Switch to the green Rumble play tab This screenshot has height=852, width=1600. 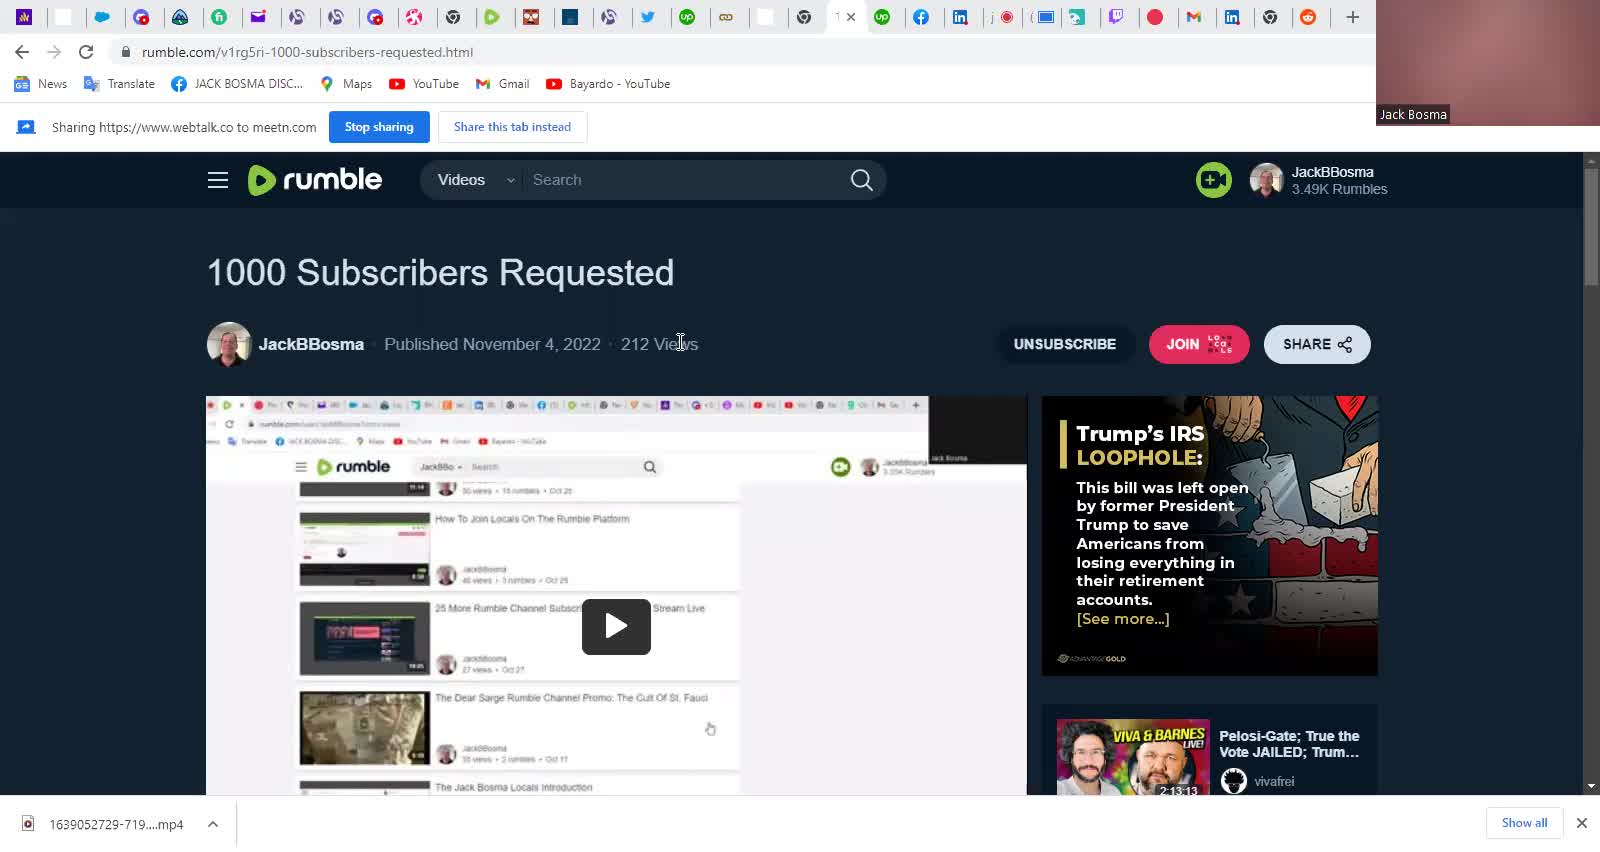tap(492, 17)
